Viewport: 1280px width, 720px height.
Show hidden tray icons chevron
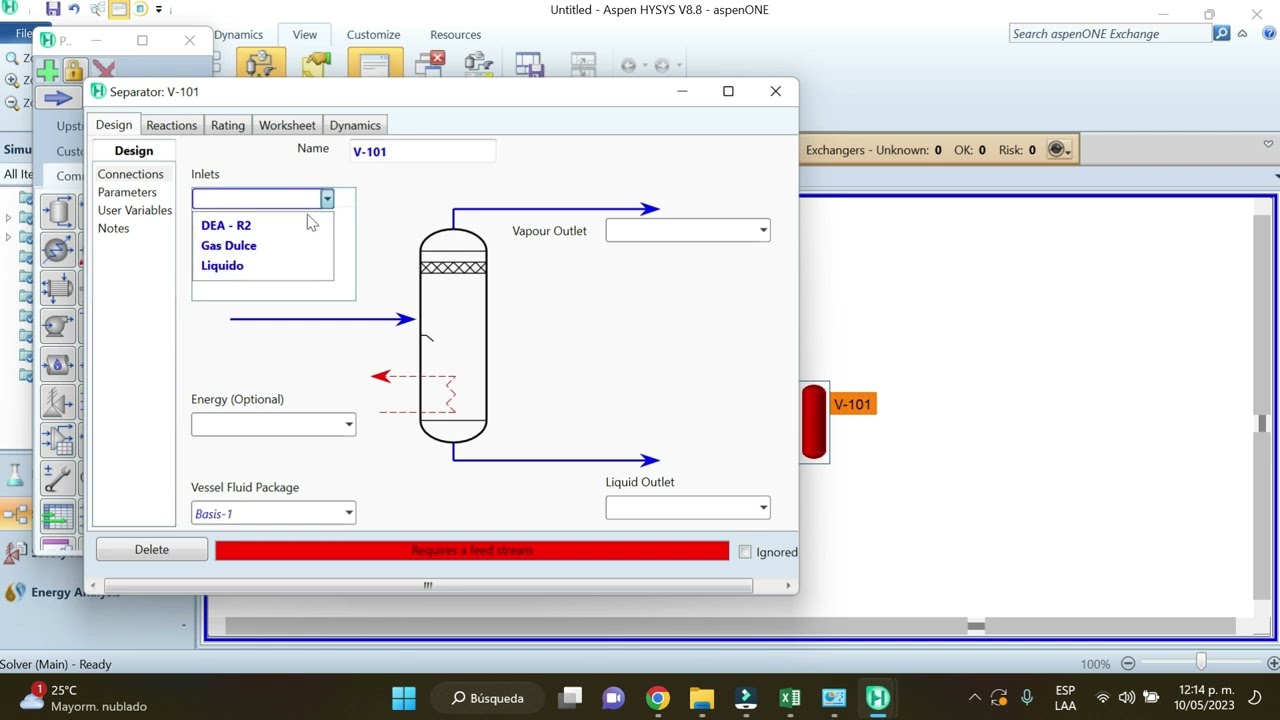pos(974,698)
